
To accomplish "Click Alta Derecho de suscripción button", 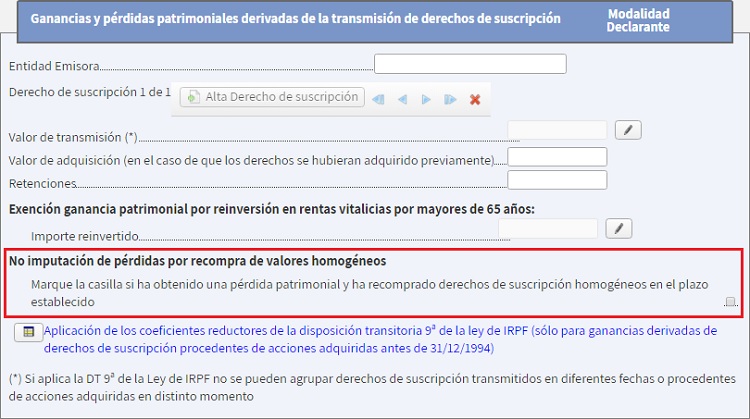I will pyautogui.click(x=272, y=97).
